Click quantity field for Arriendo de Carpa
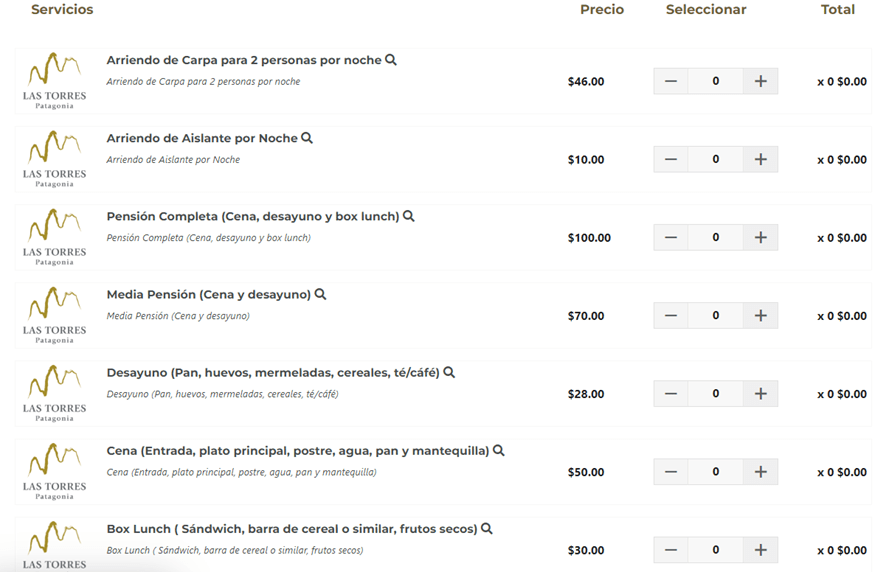Screen dimensions: 886x572 point(715,81)
